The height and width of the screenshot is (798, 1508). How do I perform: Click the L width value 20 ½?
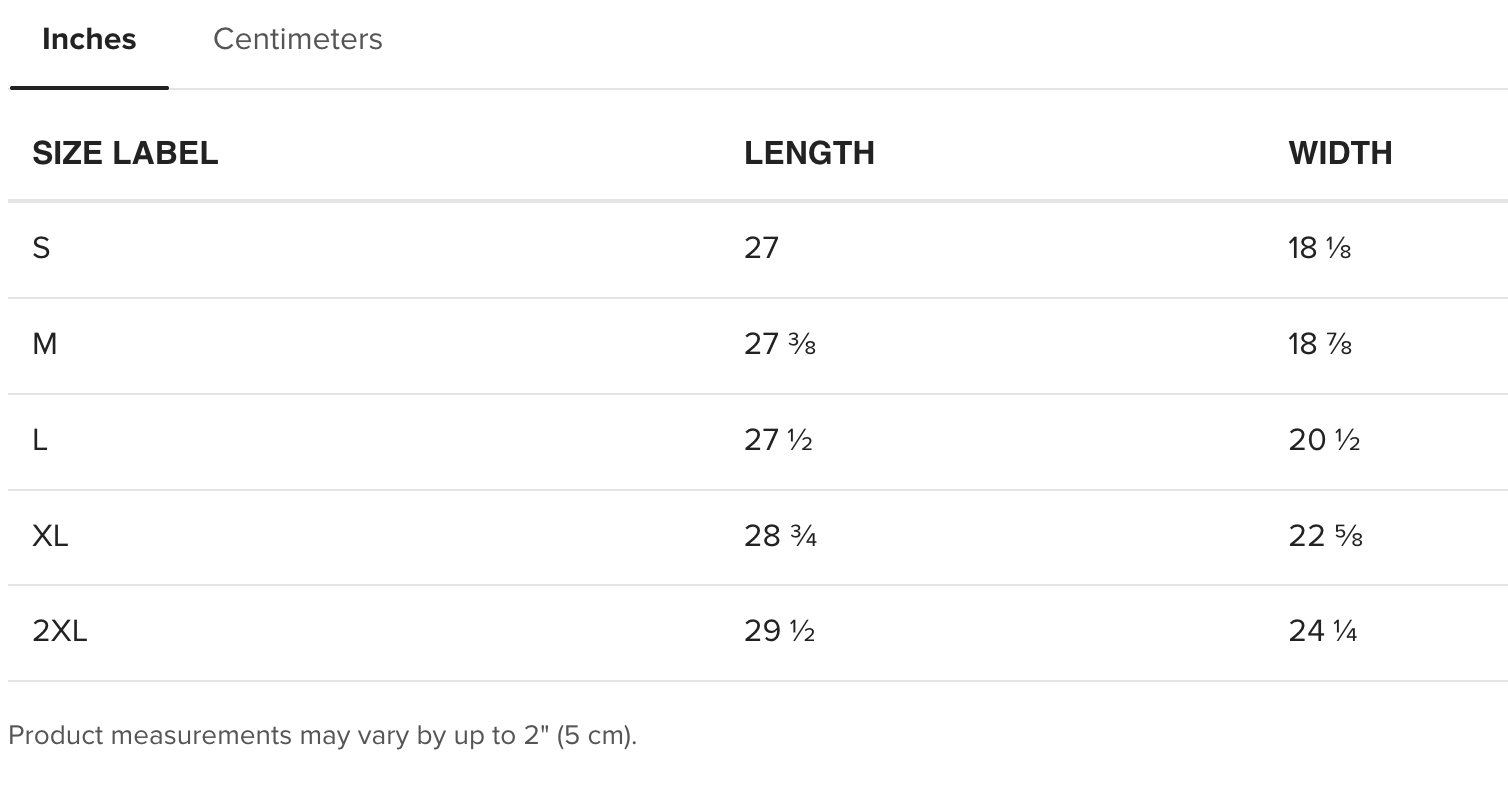coord(1324,440)
